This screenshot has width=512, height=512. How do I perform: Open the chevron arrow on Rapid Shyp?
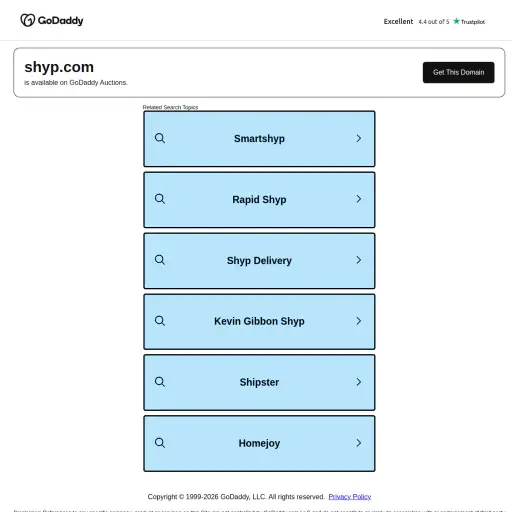(x=359, y=199)
